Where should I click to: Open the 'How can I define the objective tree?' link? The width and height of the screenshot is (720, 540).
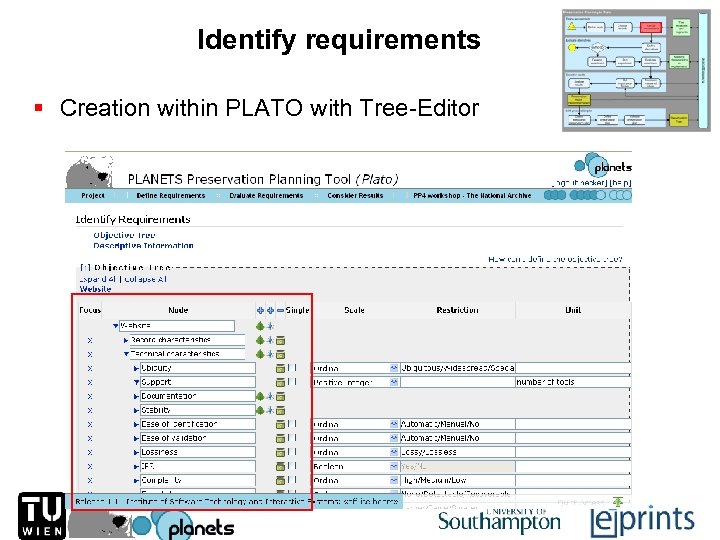(555, 259)
